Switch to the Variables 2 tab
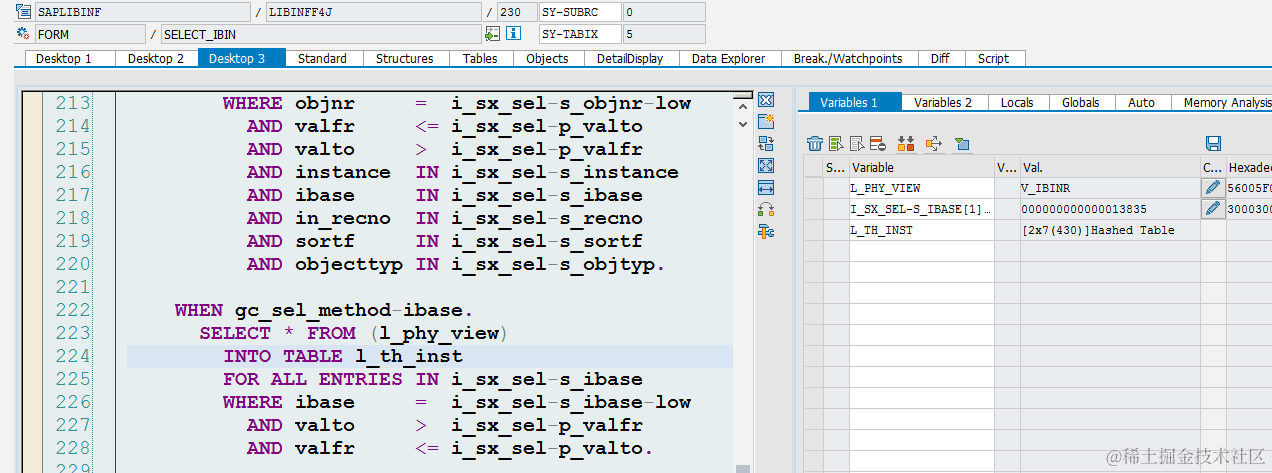Viewport: 1272px width, 473px height. pyautogui.click(x=943, y=102)
